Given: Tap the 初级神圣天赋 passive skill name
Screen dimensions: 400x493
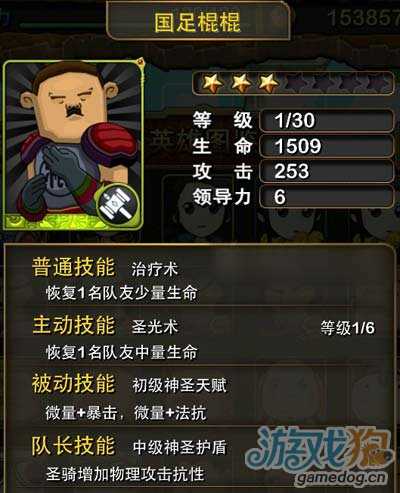Looking at the screenshot, I should pos(179,386).
